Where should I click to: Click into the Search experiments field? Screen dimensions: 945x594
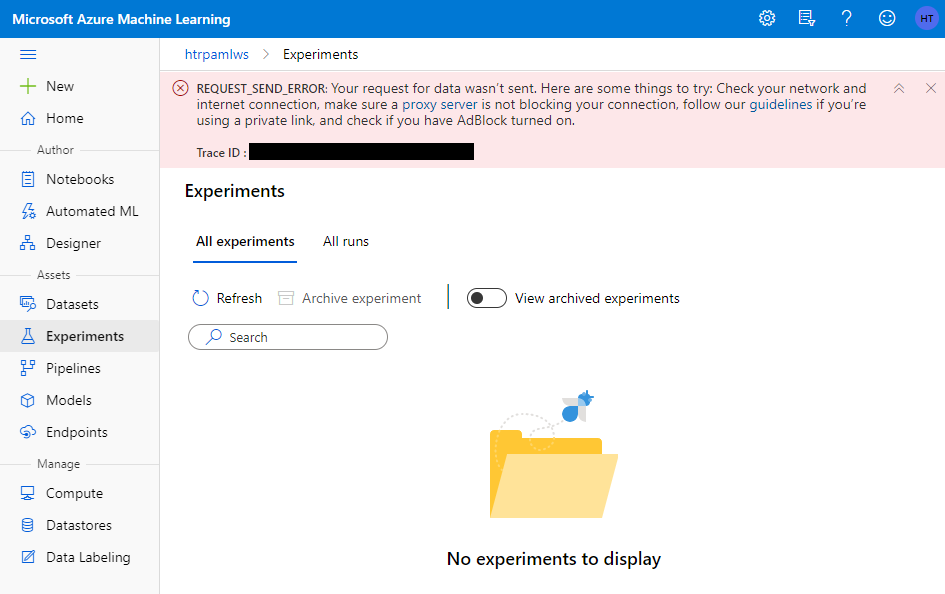(x=287, y=337)
